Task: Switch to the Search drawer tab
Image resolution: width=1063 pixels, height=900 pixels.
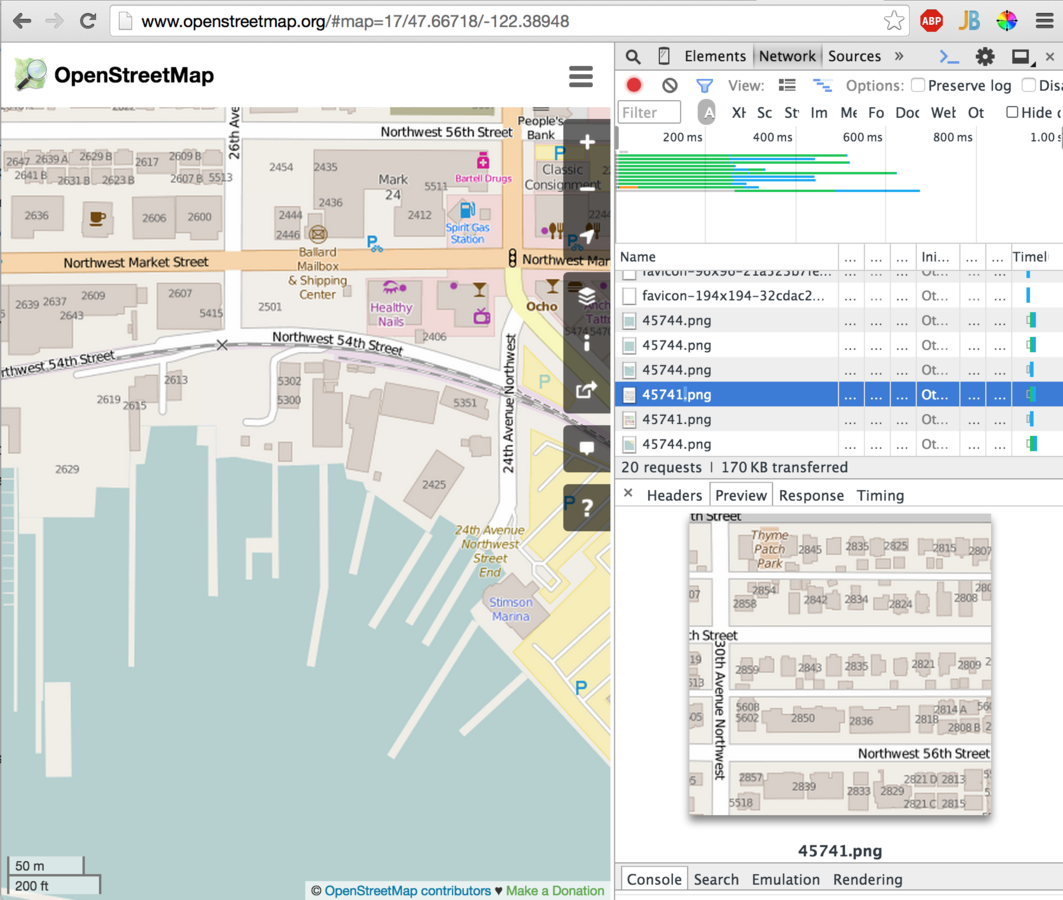Action: click(716, 879)
